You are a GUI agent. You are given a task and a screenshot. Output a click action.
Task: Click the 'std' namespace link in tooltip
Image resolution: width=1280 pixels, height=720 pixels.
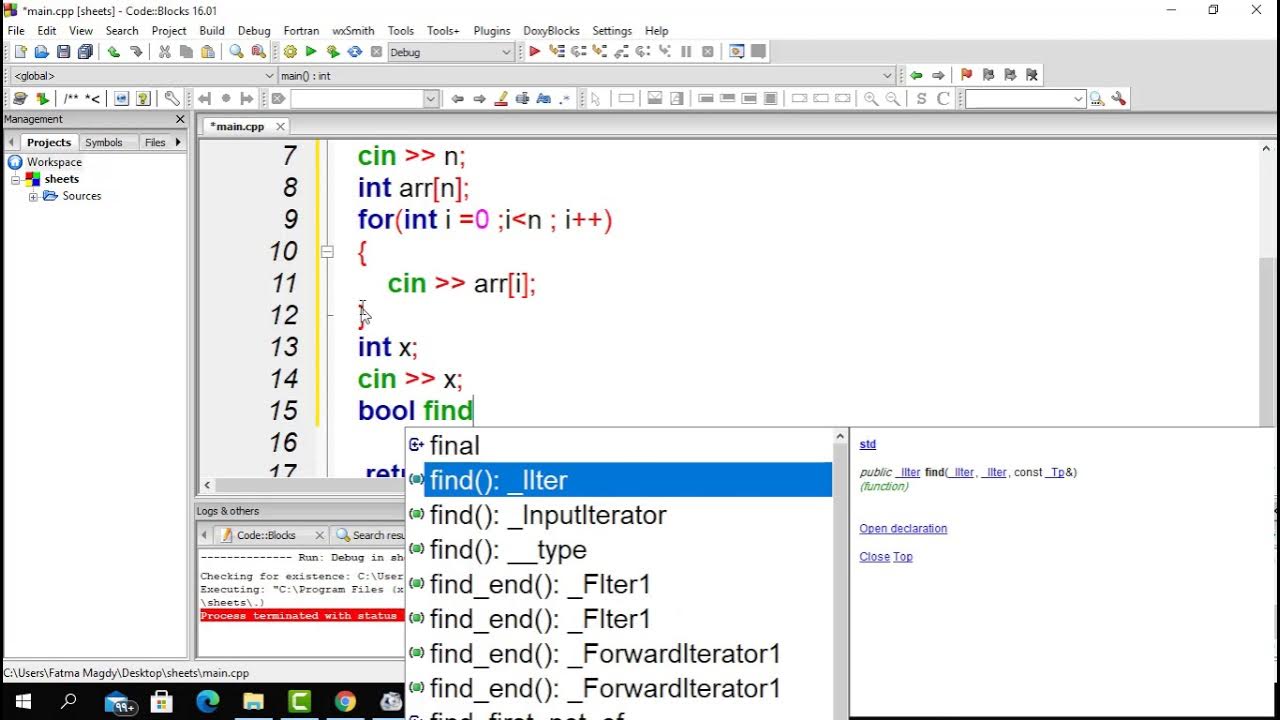868,444
